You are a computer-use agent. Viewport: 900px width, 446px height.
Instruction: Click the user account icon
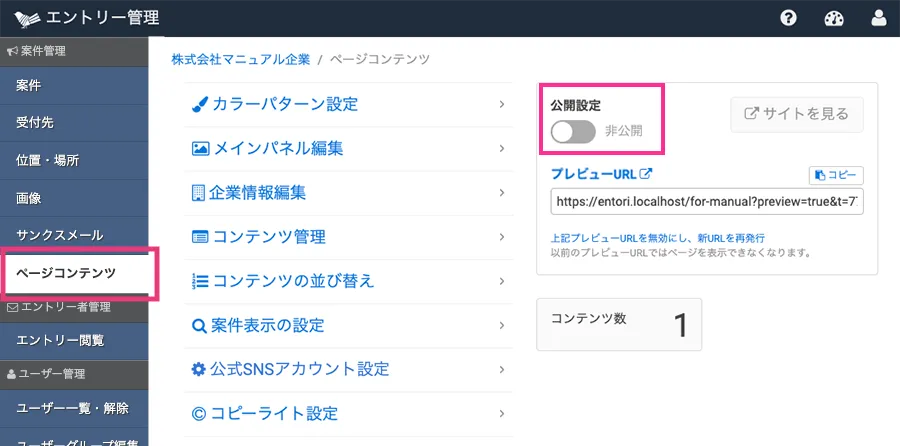coord(879,18)
